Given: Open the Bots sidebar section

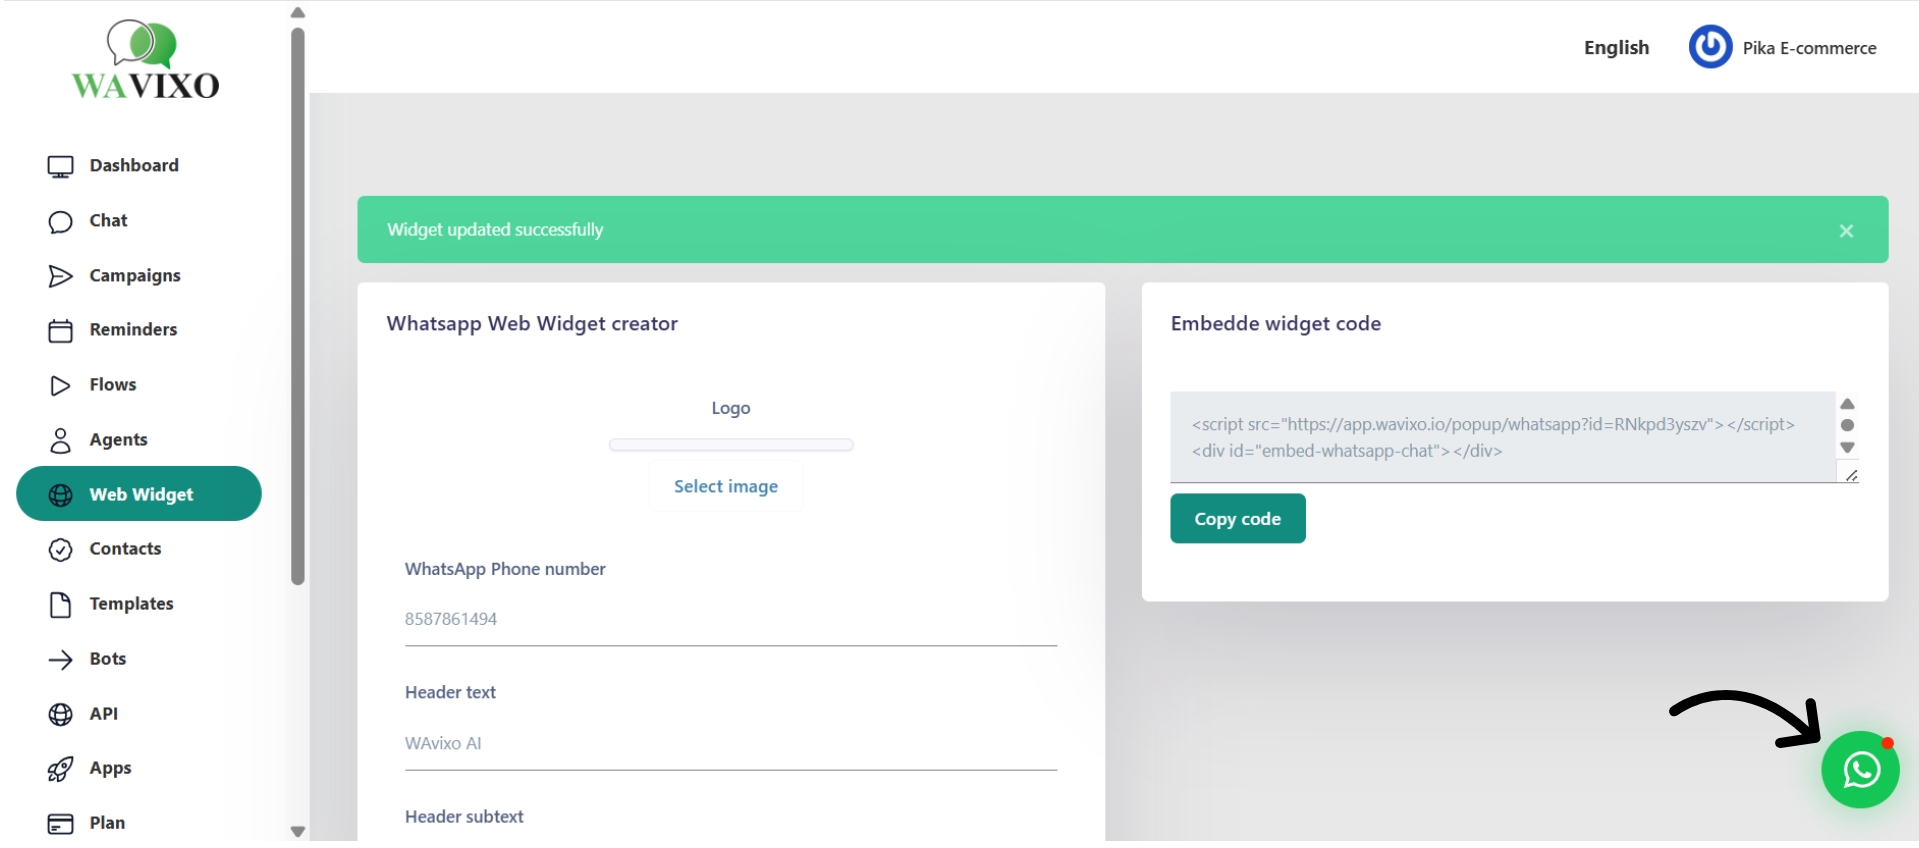Looking at the screenshot, I should click(x=107, y=659).
